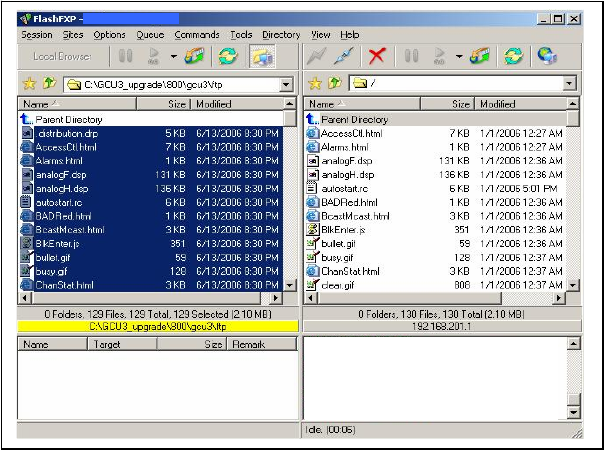Open the Queue menu
The image size is (604, 450).
[150, 35]
